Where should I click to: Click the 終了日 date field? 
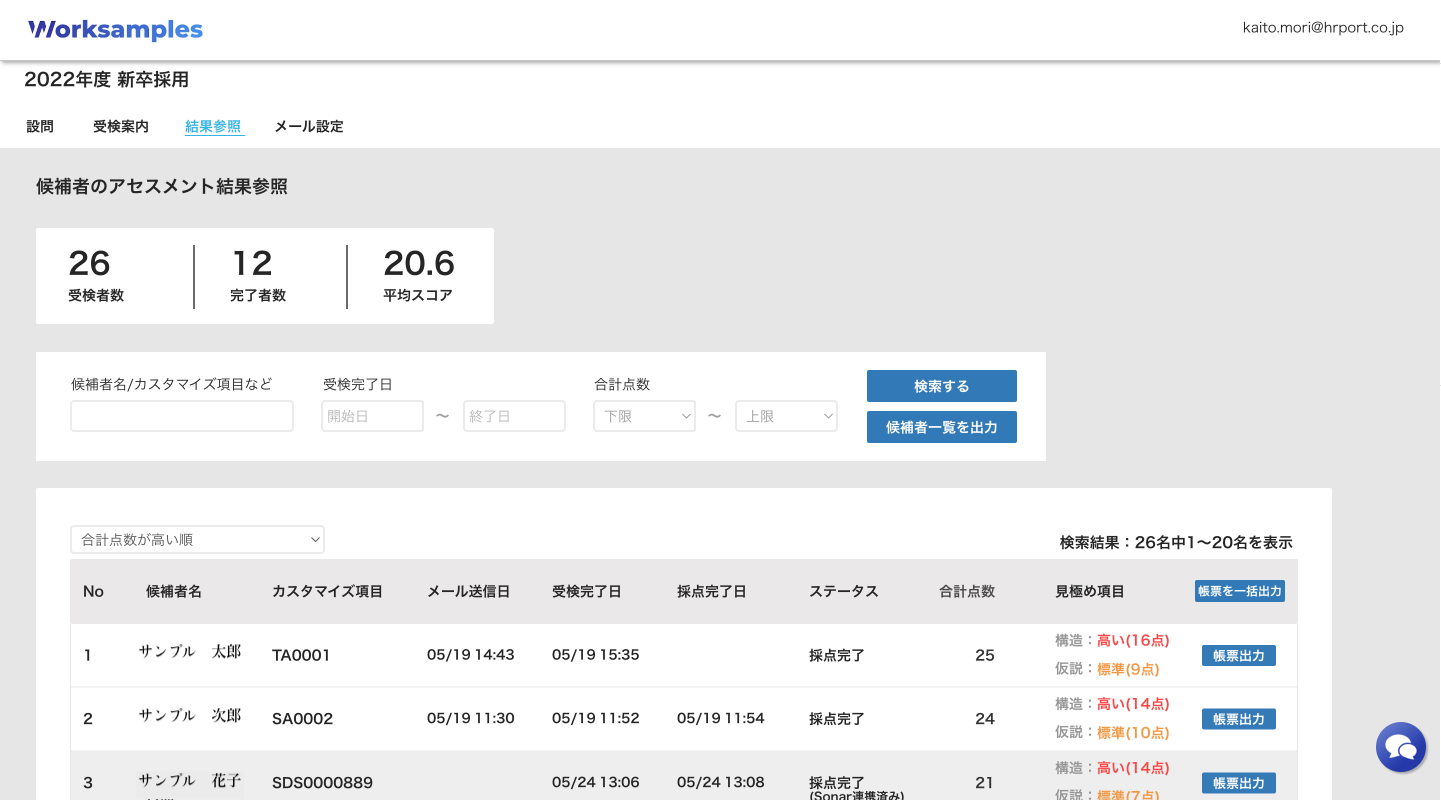(514, 416)
